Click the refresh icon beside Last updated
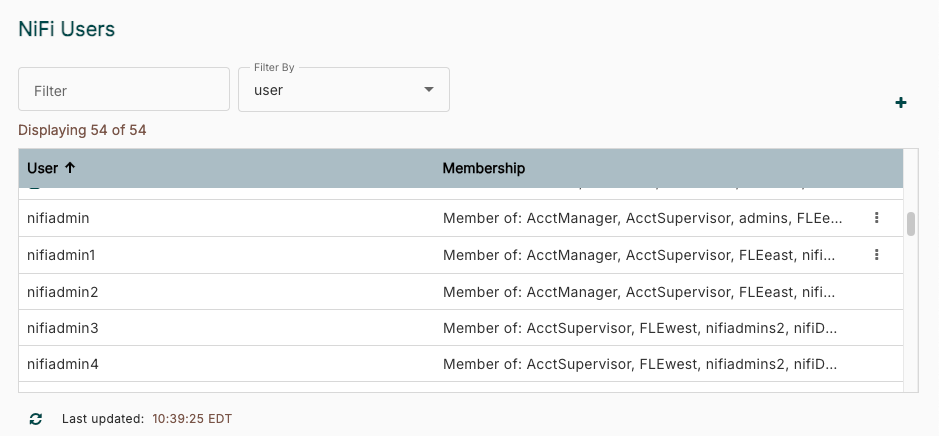This screenshot has height=436, width=939. (x=36, y=419)
